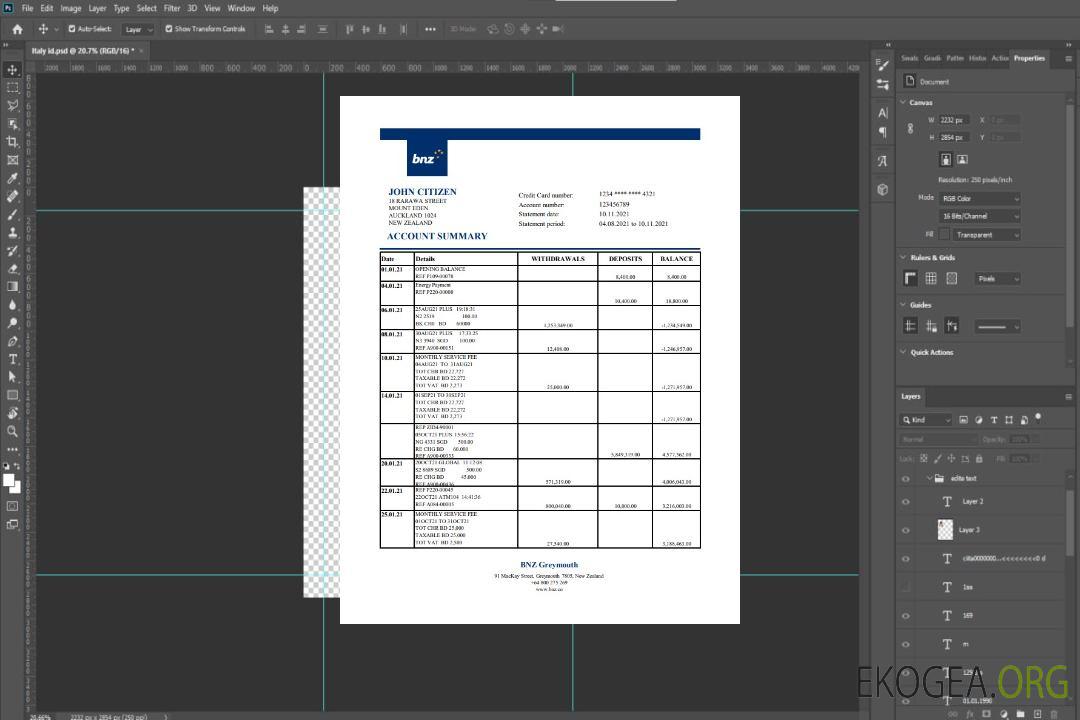This screenshot has height=720, width=1080.
Task: Hide Layer 3 using its eye icon
Action: tap(906, 531)
